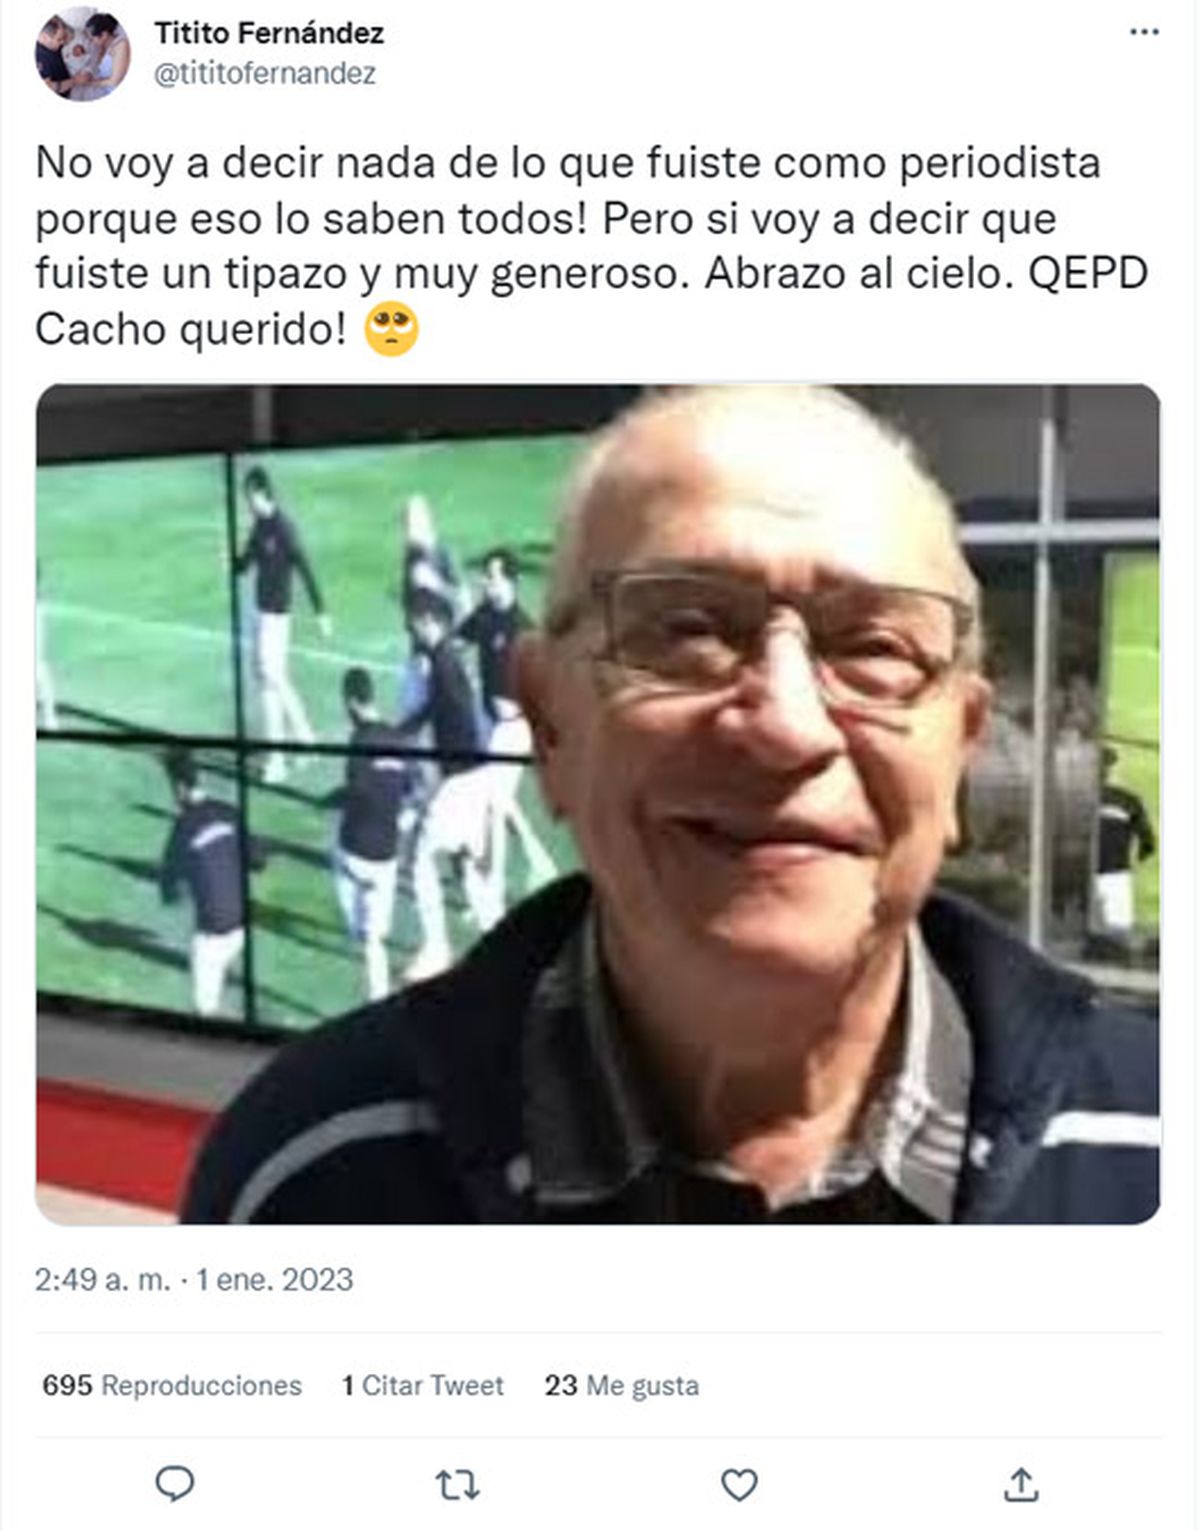The height and width of the screenshot is (1531, 1200).
Task: Open Titito Fernández's profile avatar
Action: pos(83,53)
